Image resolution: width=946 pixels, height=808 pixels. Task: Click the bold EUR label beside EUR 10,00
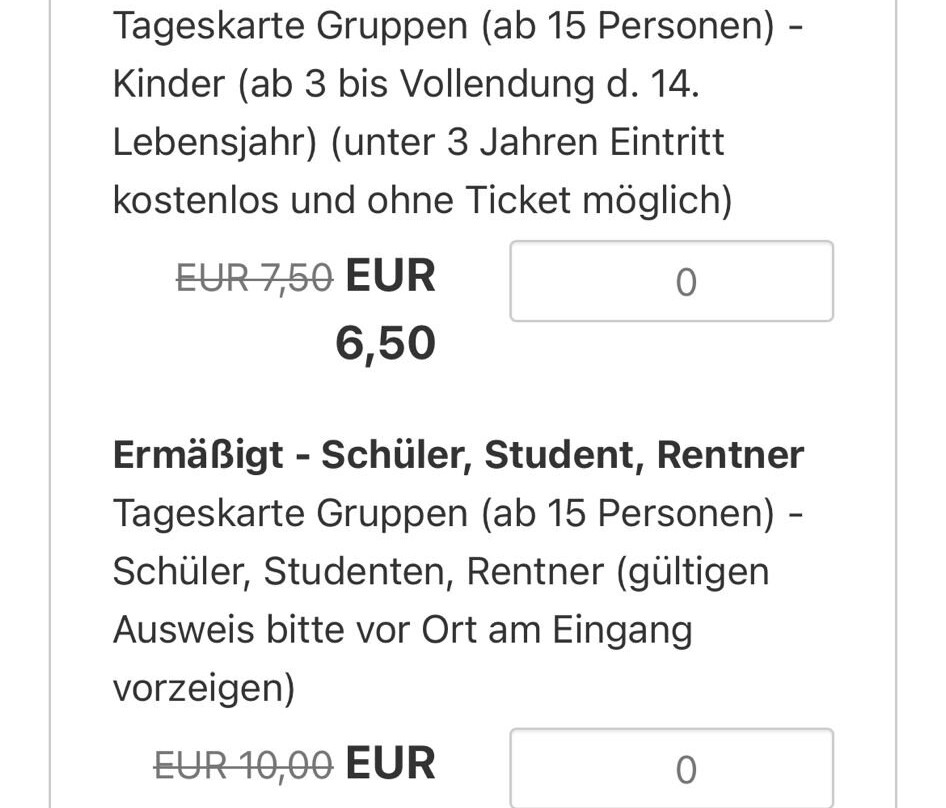390,764
